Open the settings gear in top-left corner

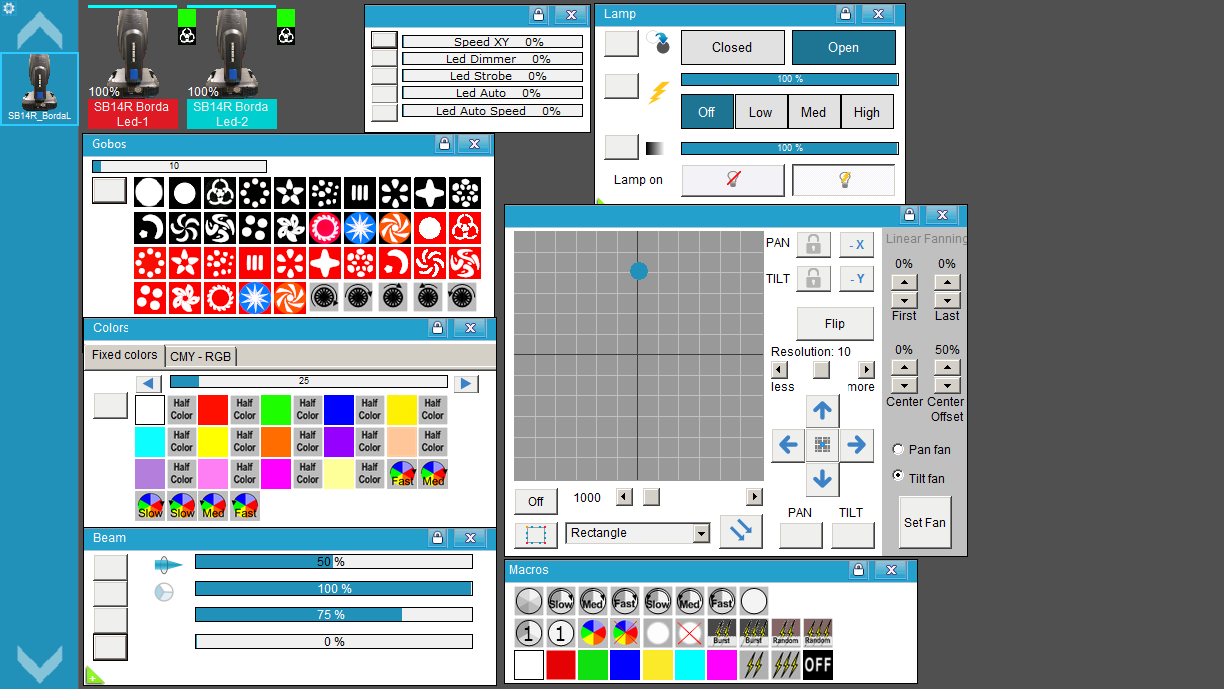coord(9,9)
